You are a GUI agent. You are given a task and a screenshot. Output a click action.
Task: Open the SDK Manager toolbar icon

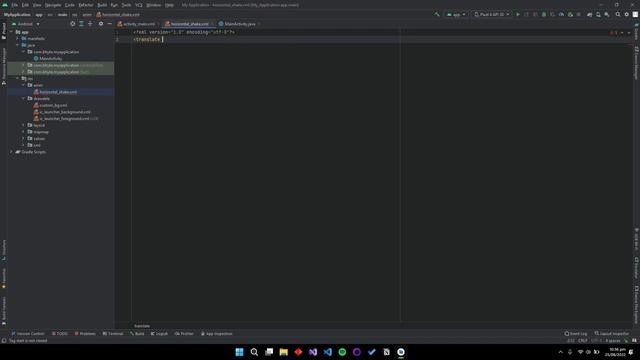[607, 14]
